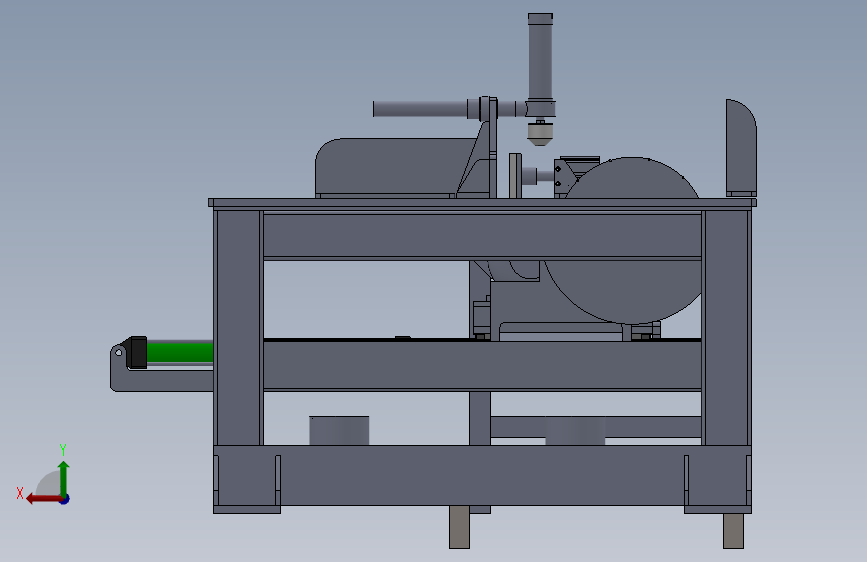The height and width of the screenshot is (562, 867).
Task: Click the blue Z axis dot of triad
Action: 65,499
